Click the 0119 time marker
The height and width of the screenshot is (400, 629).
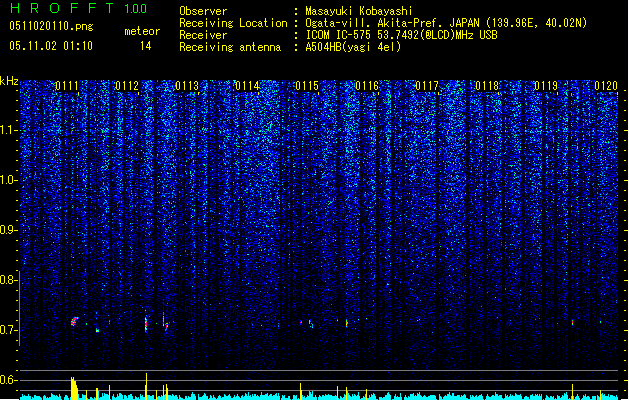point(546,86)
